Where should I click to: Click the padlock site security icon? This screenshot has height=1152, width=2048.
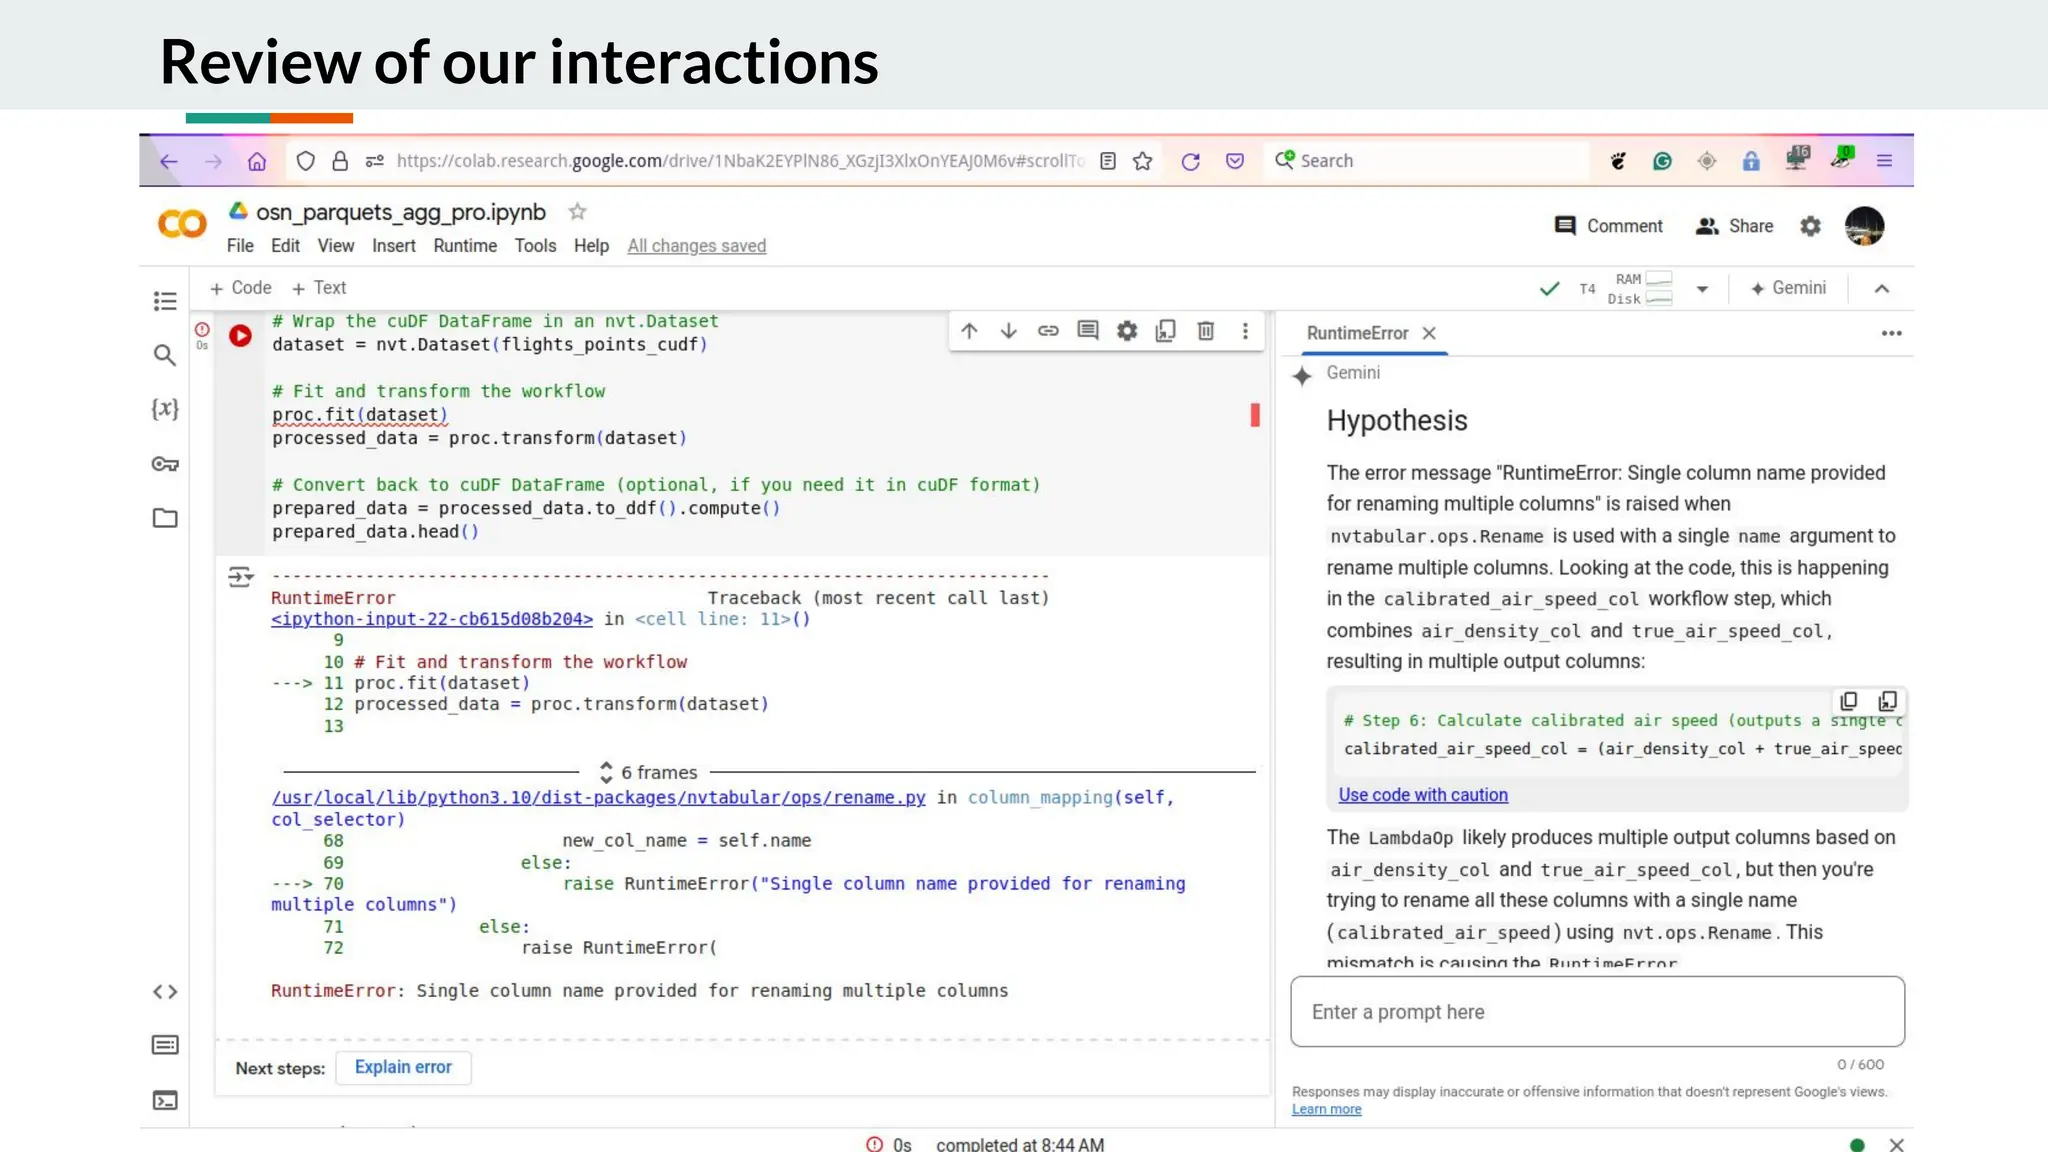point(340,161)
